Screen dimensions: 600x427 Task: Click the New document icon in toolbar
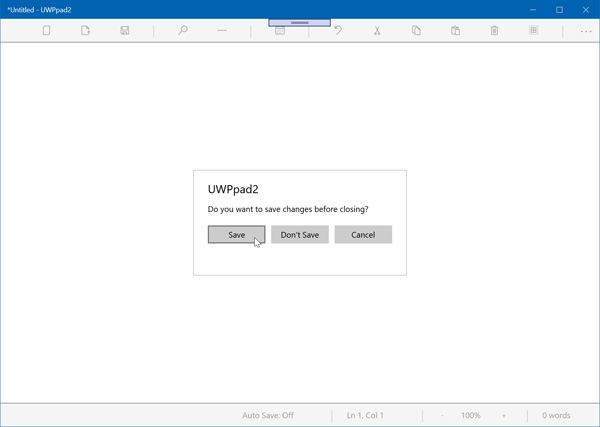point(46,31)
